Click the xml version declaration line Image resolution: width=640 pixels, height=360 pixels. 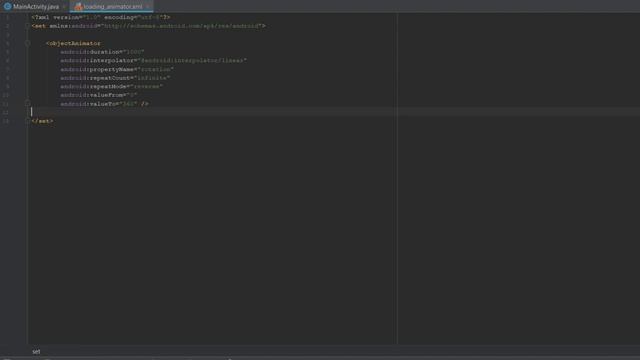point(101,18)
